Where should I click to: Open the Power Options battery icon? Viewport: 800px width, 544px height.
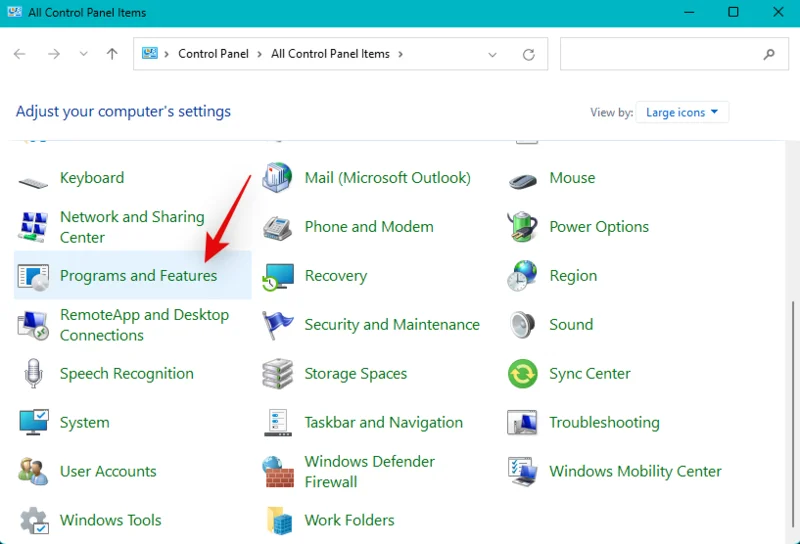click(x=522, y=227)
